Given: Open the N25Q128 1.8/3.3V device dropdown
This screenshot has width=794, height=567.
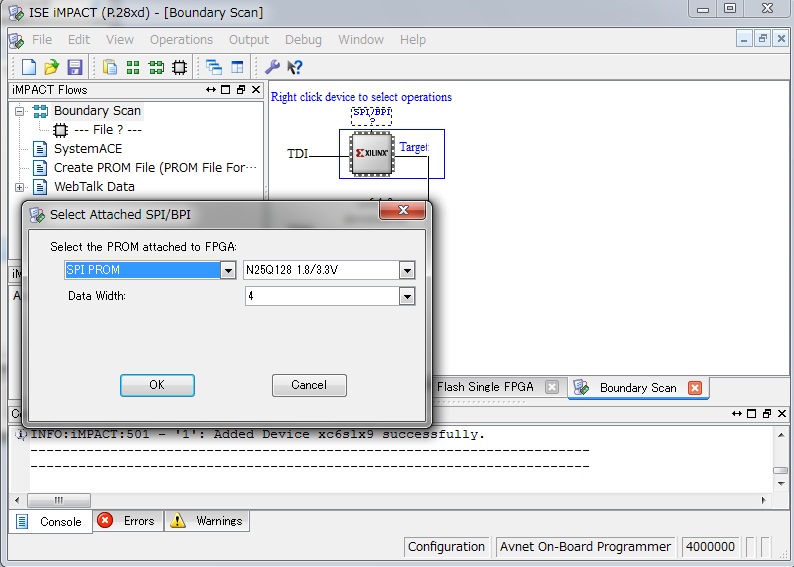Looking at the screenshot, I should click(407, 270).
